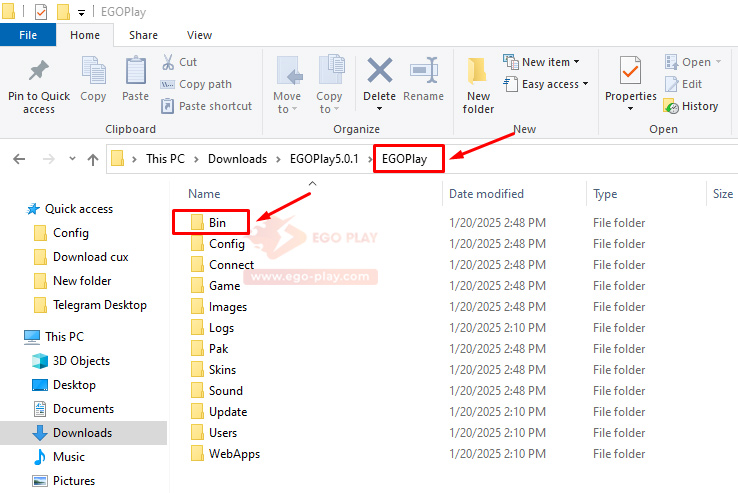Select This PC in navigation pane
738x493 pixels.
pyautogui.click(x=54, y=337)
